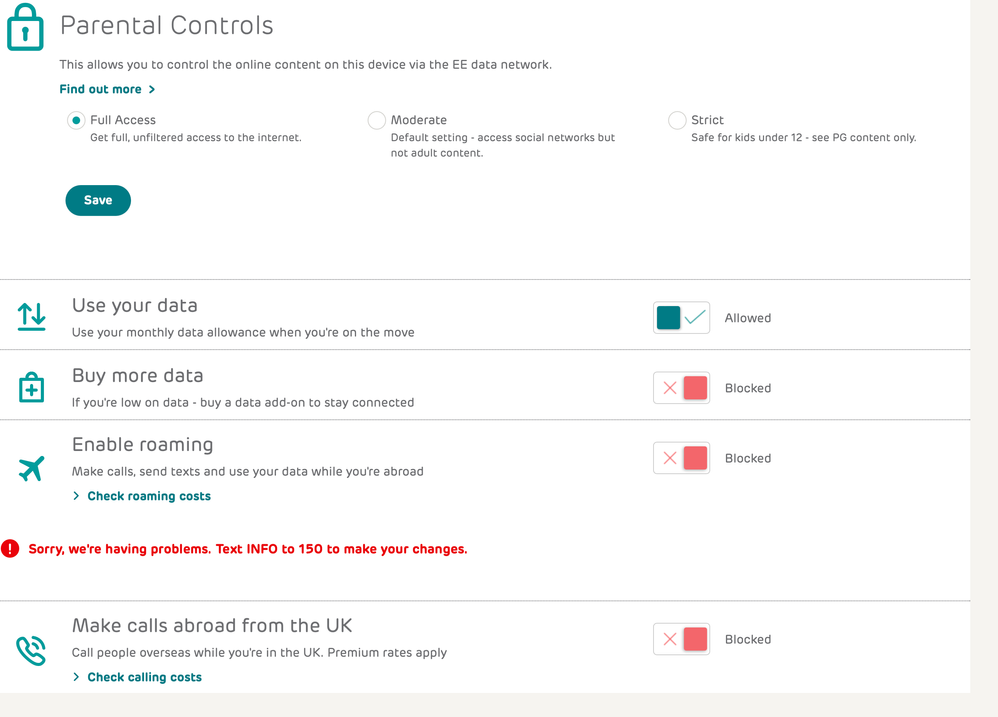This screenshot has height=717, width=998.
Task: Choose the Strict parental control setting
Action: [x=677, y=120]
